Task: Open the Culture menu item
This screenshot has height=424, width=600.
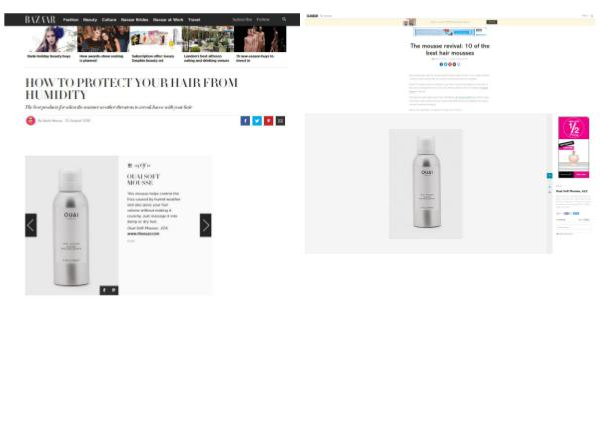Action: click(x=109, y=20)
